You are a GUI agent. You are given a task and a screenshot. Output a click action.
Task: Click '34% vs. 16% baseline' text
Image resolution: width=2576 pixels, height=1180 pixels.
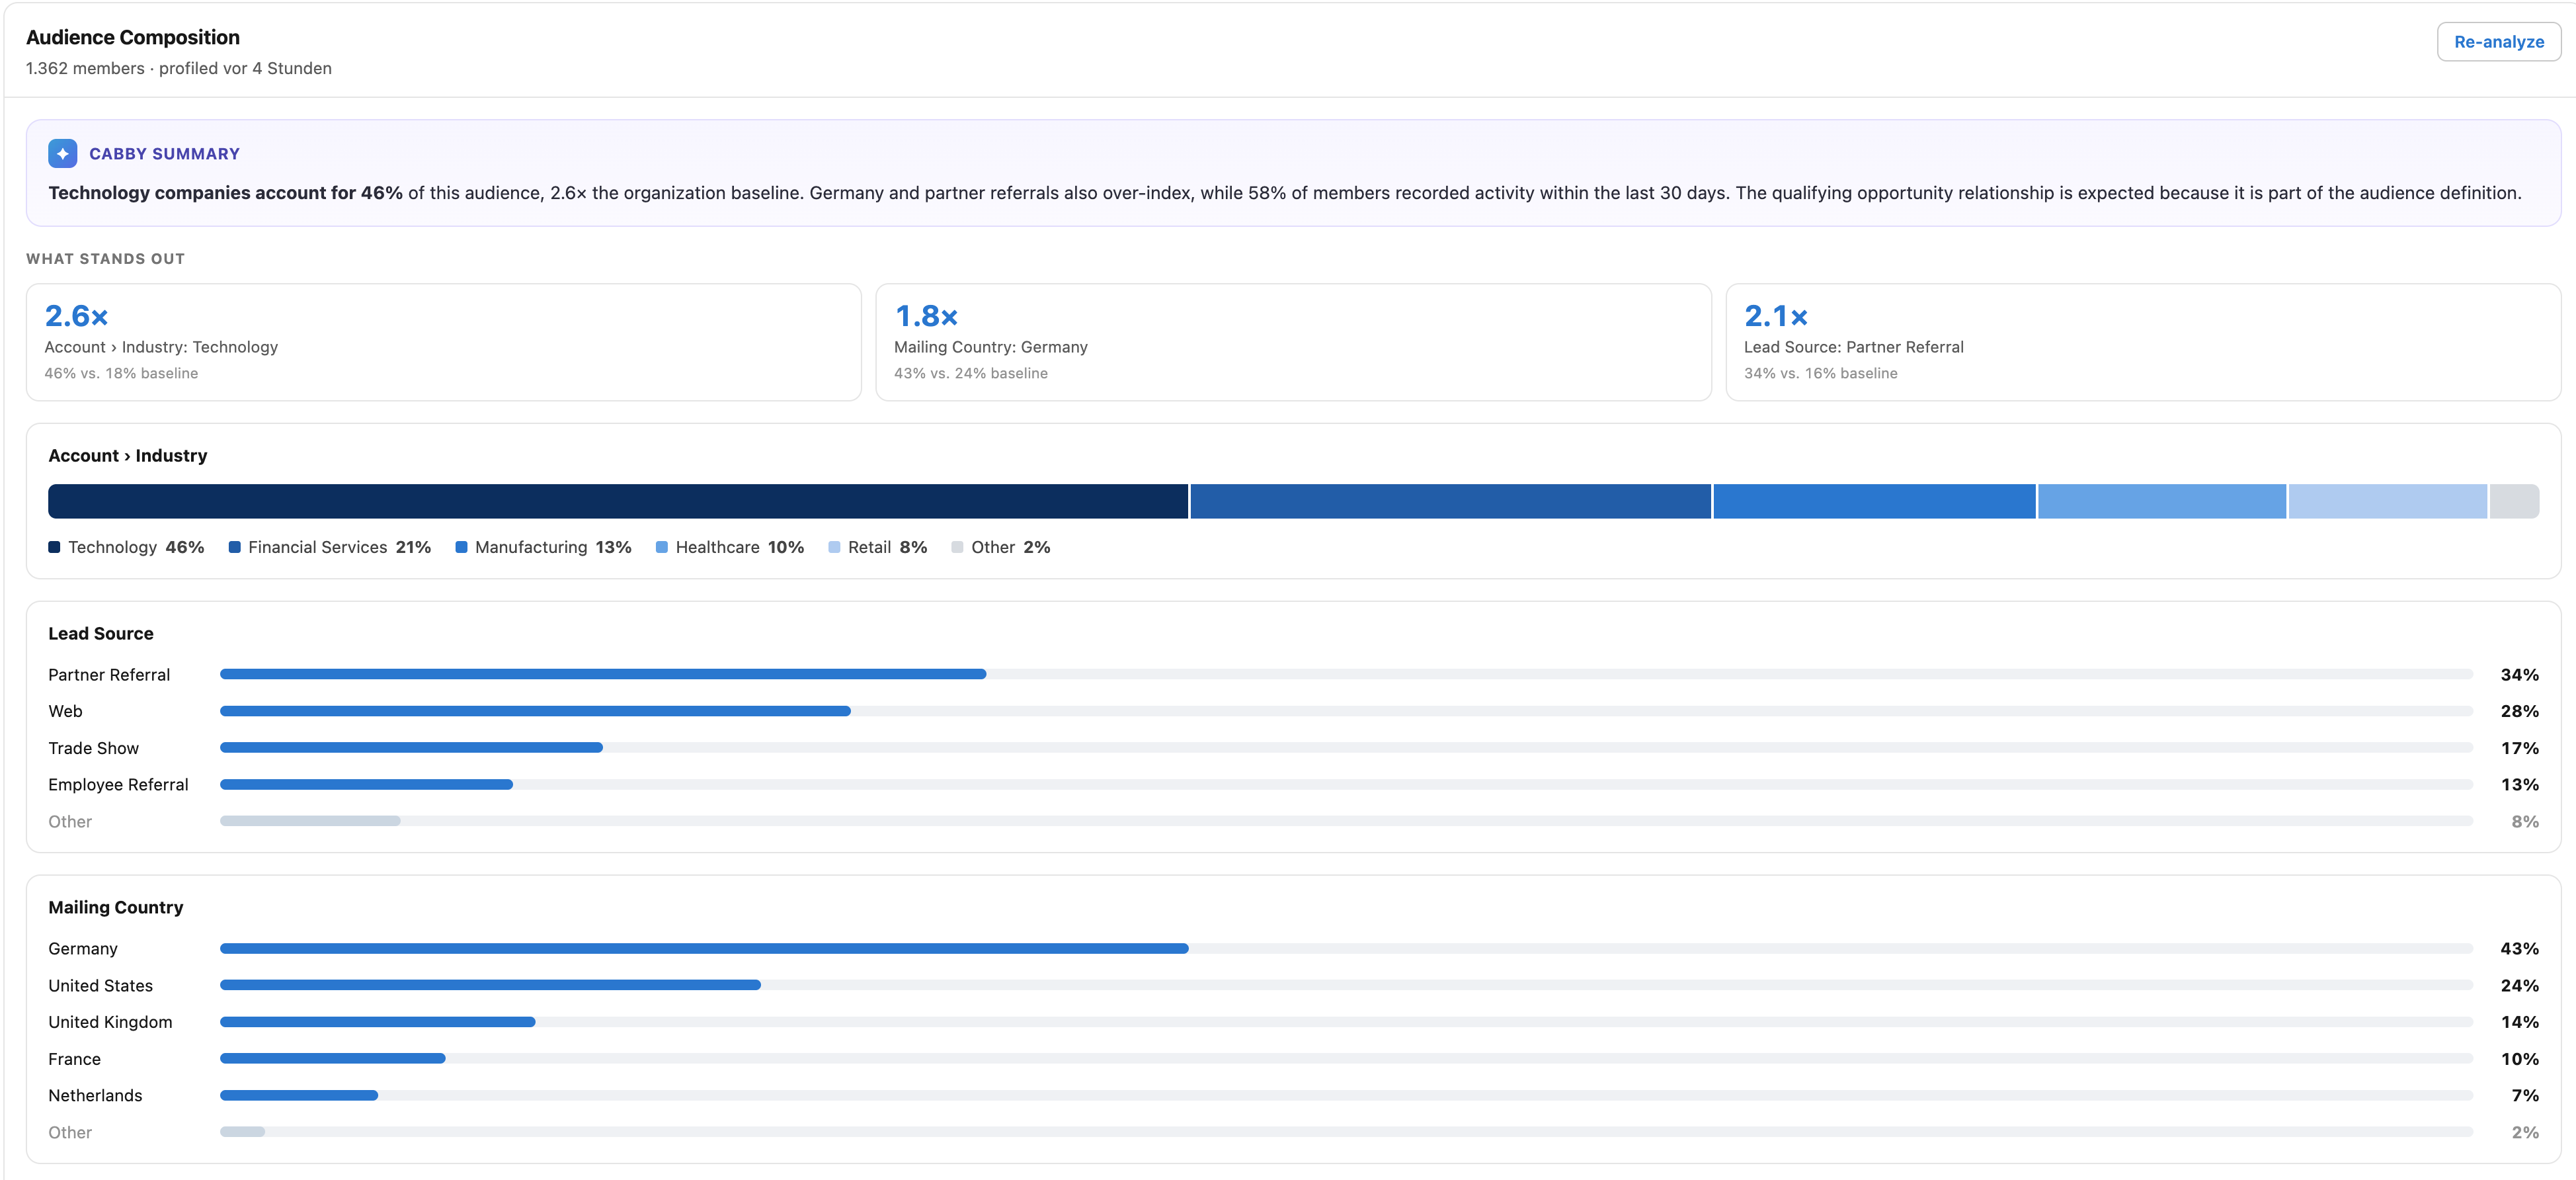coord(1820,373)
